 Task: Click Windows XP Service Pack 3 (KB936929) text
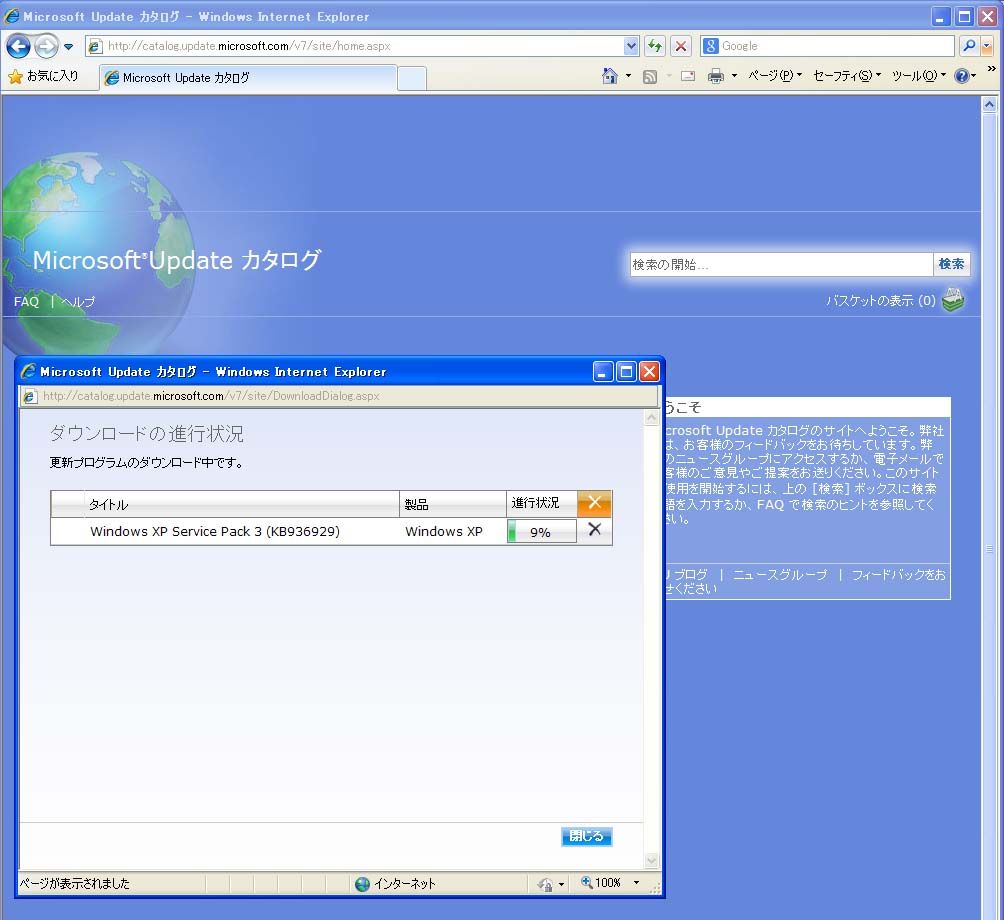215,531
